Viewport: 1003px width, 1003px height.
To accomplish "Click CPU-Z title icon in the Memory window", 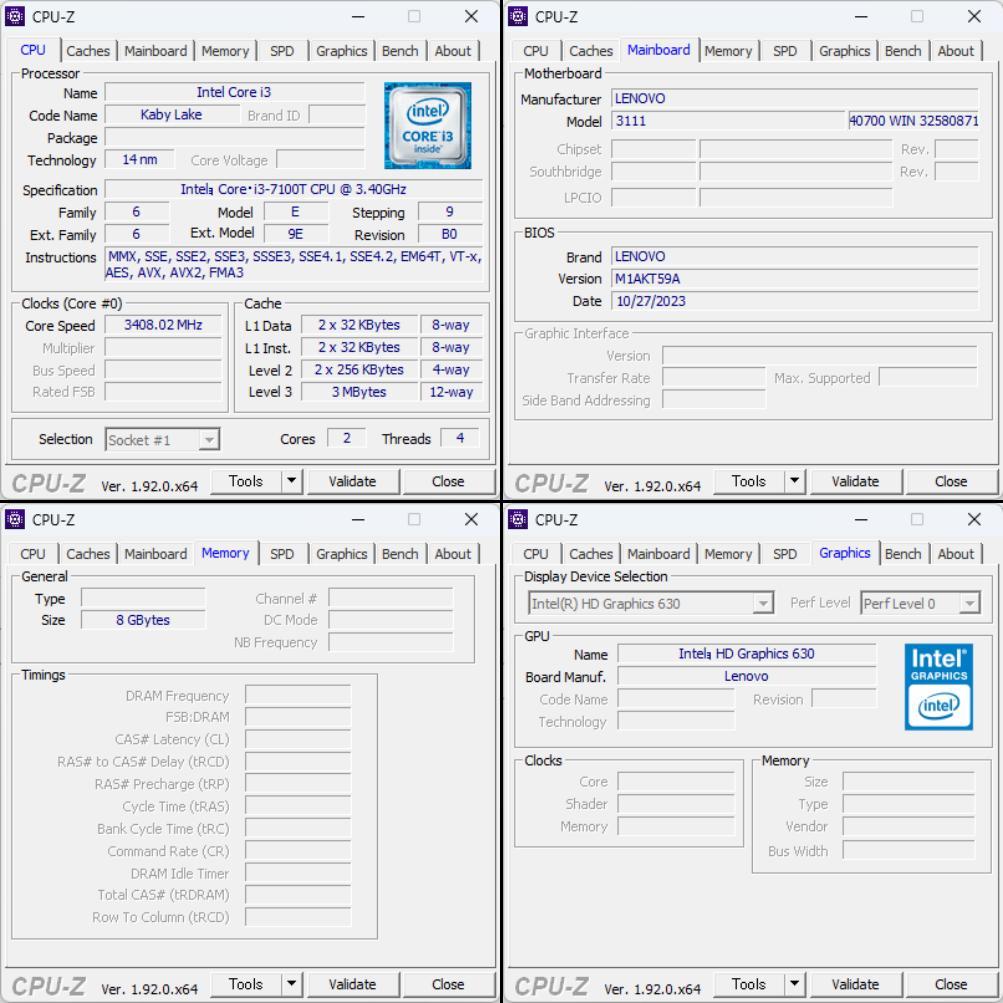I will pos(16,519).
